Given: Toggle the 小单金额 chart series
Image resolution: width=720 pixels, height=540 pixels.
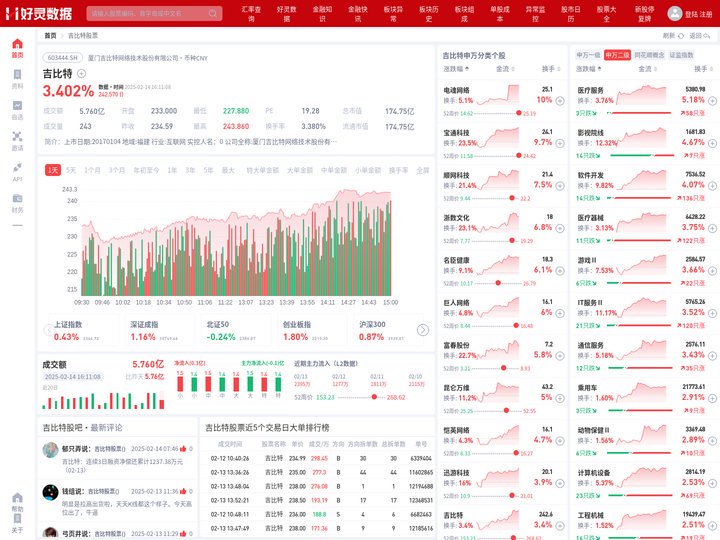Looking at the screenshot, I should point(368,170).
